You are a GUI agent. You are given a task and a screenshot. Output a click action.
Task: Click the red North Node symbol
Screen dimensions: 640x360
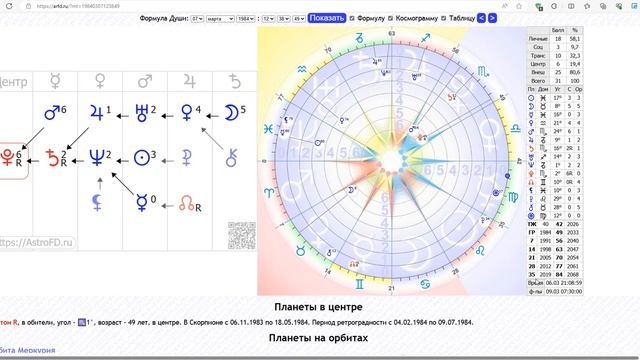(187, 203)
